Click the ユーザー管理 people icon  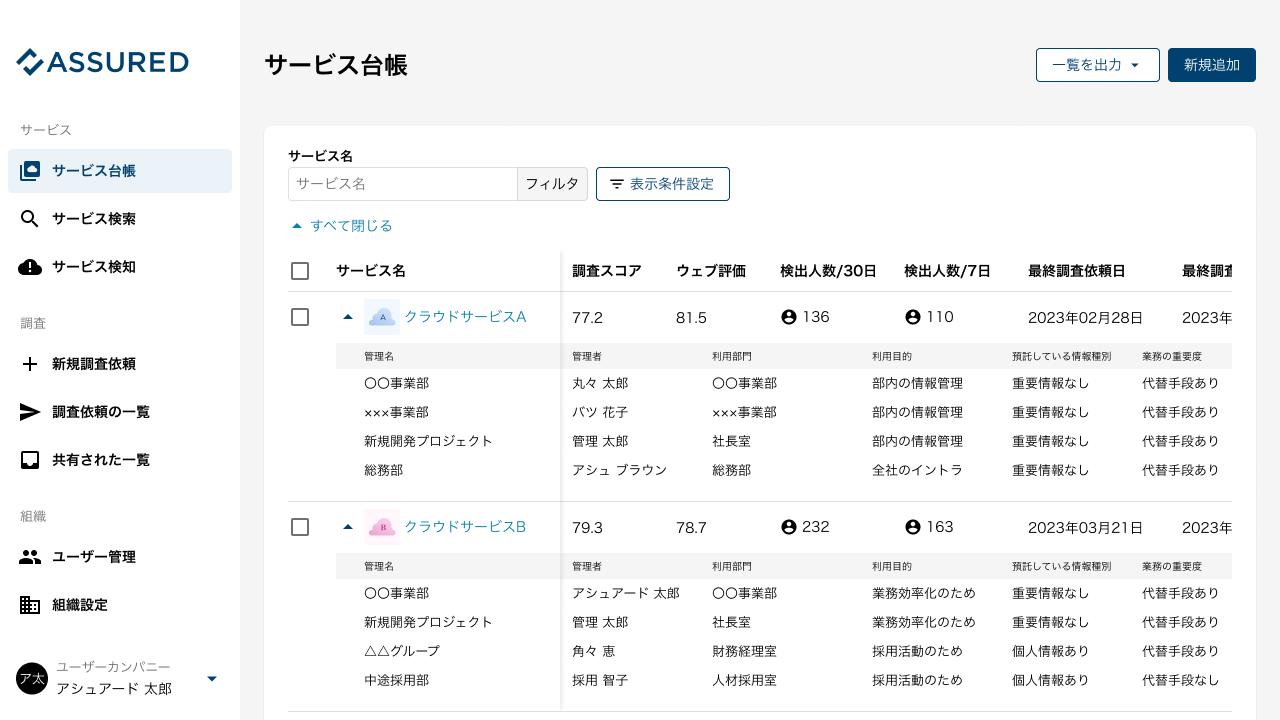tap(30, 557)
